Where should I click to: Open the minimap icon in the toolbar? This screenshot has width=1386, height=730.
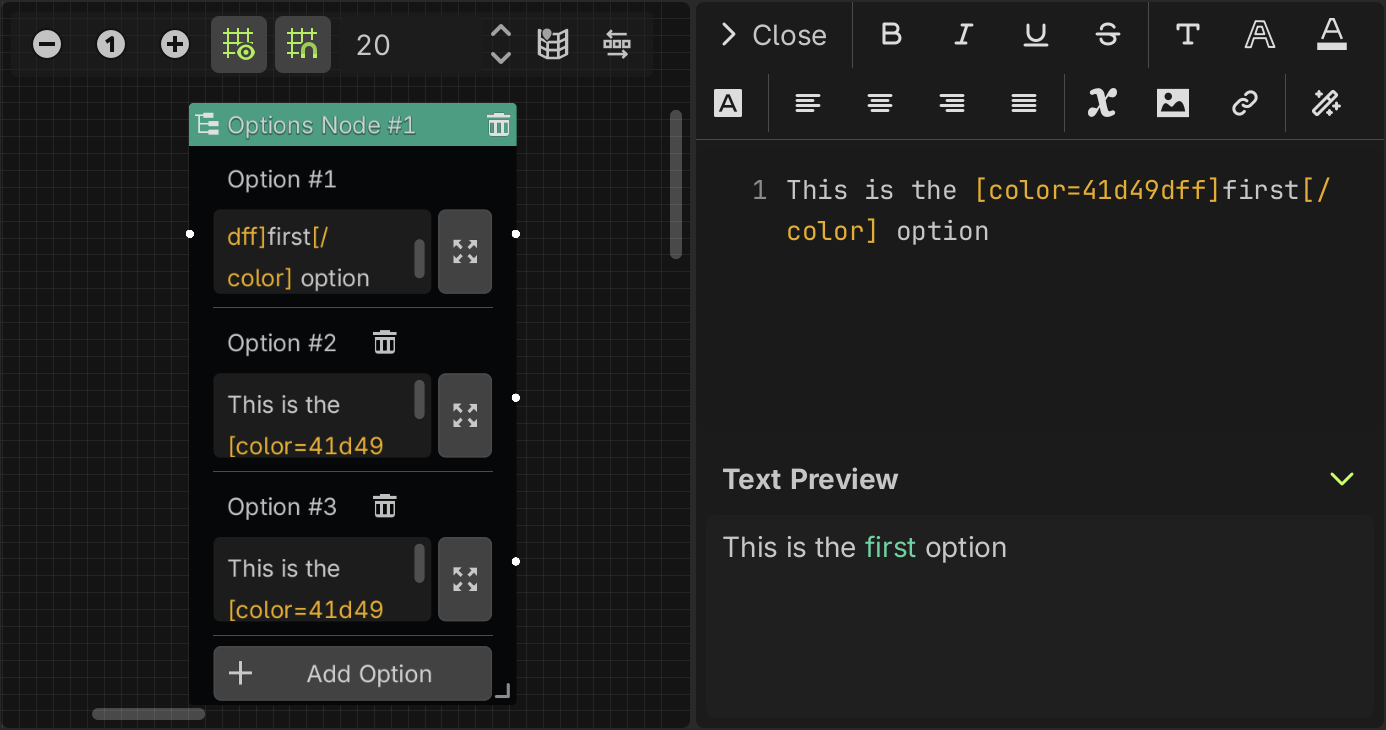554,44
